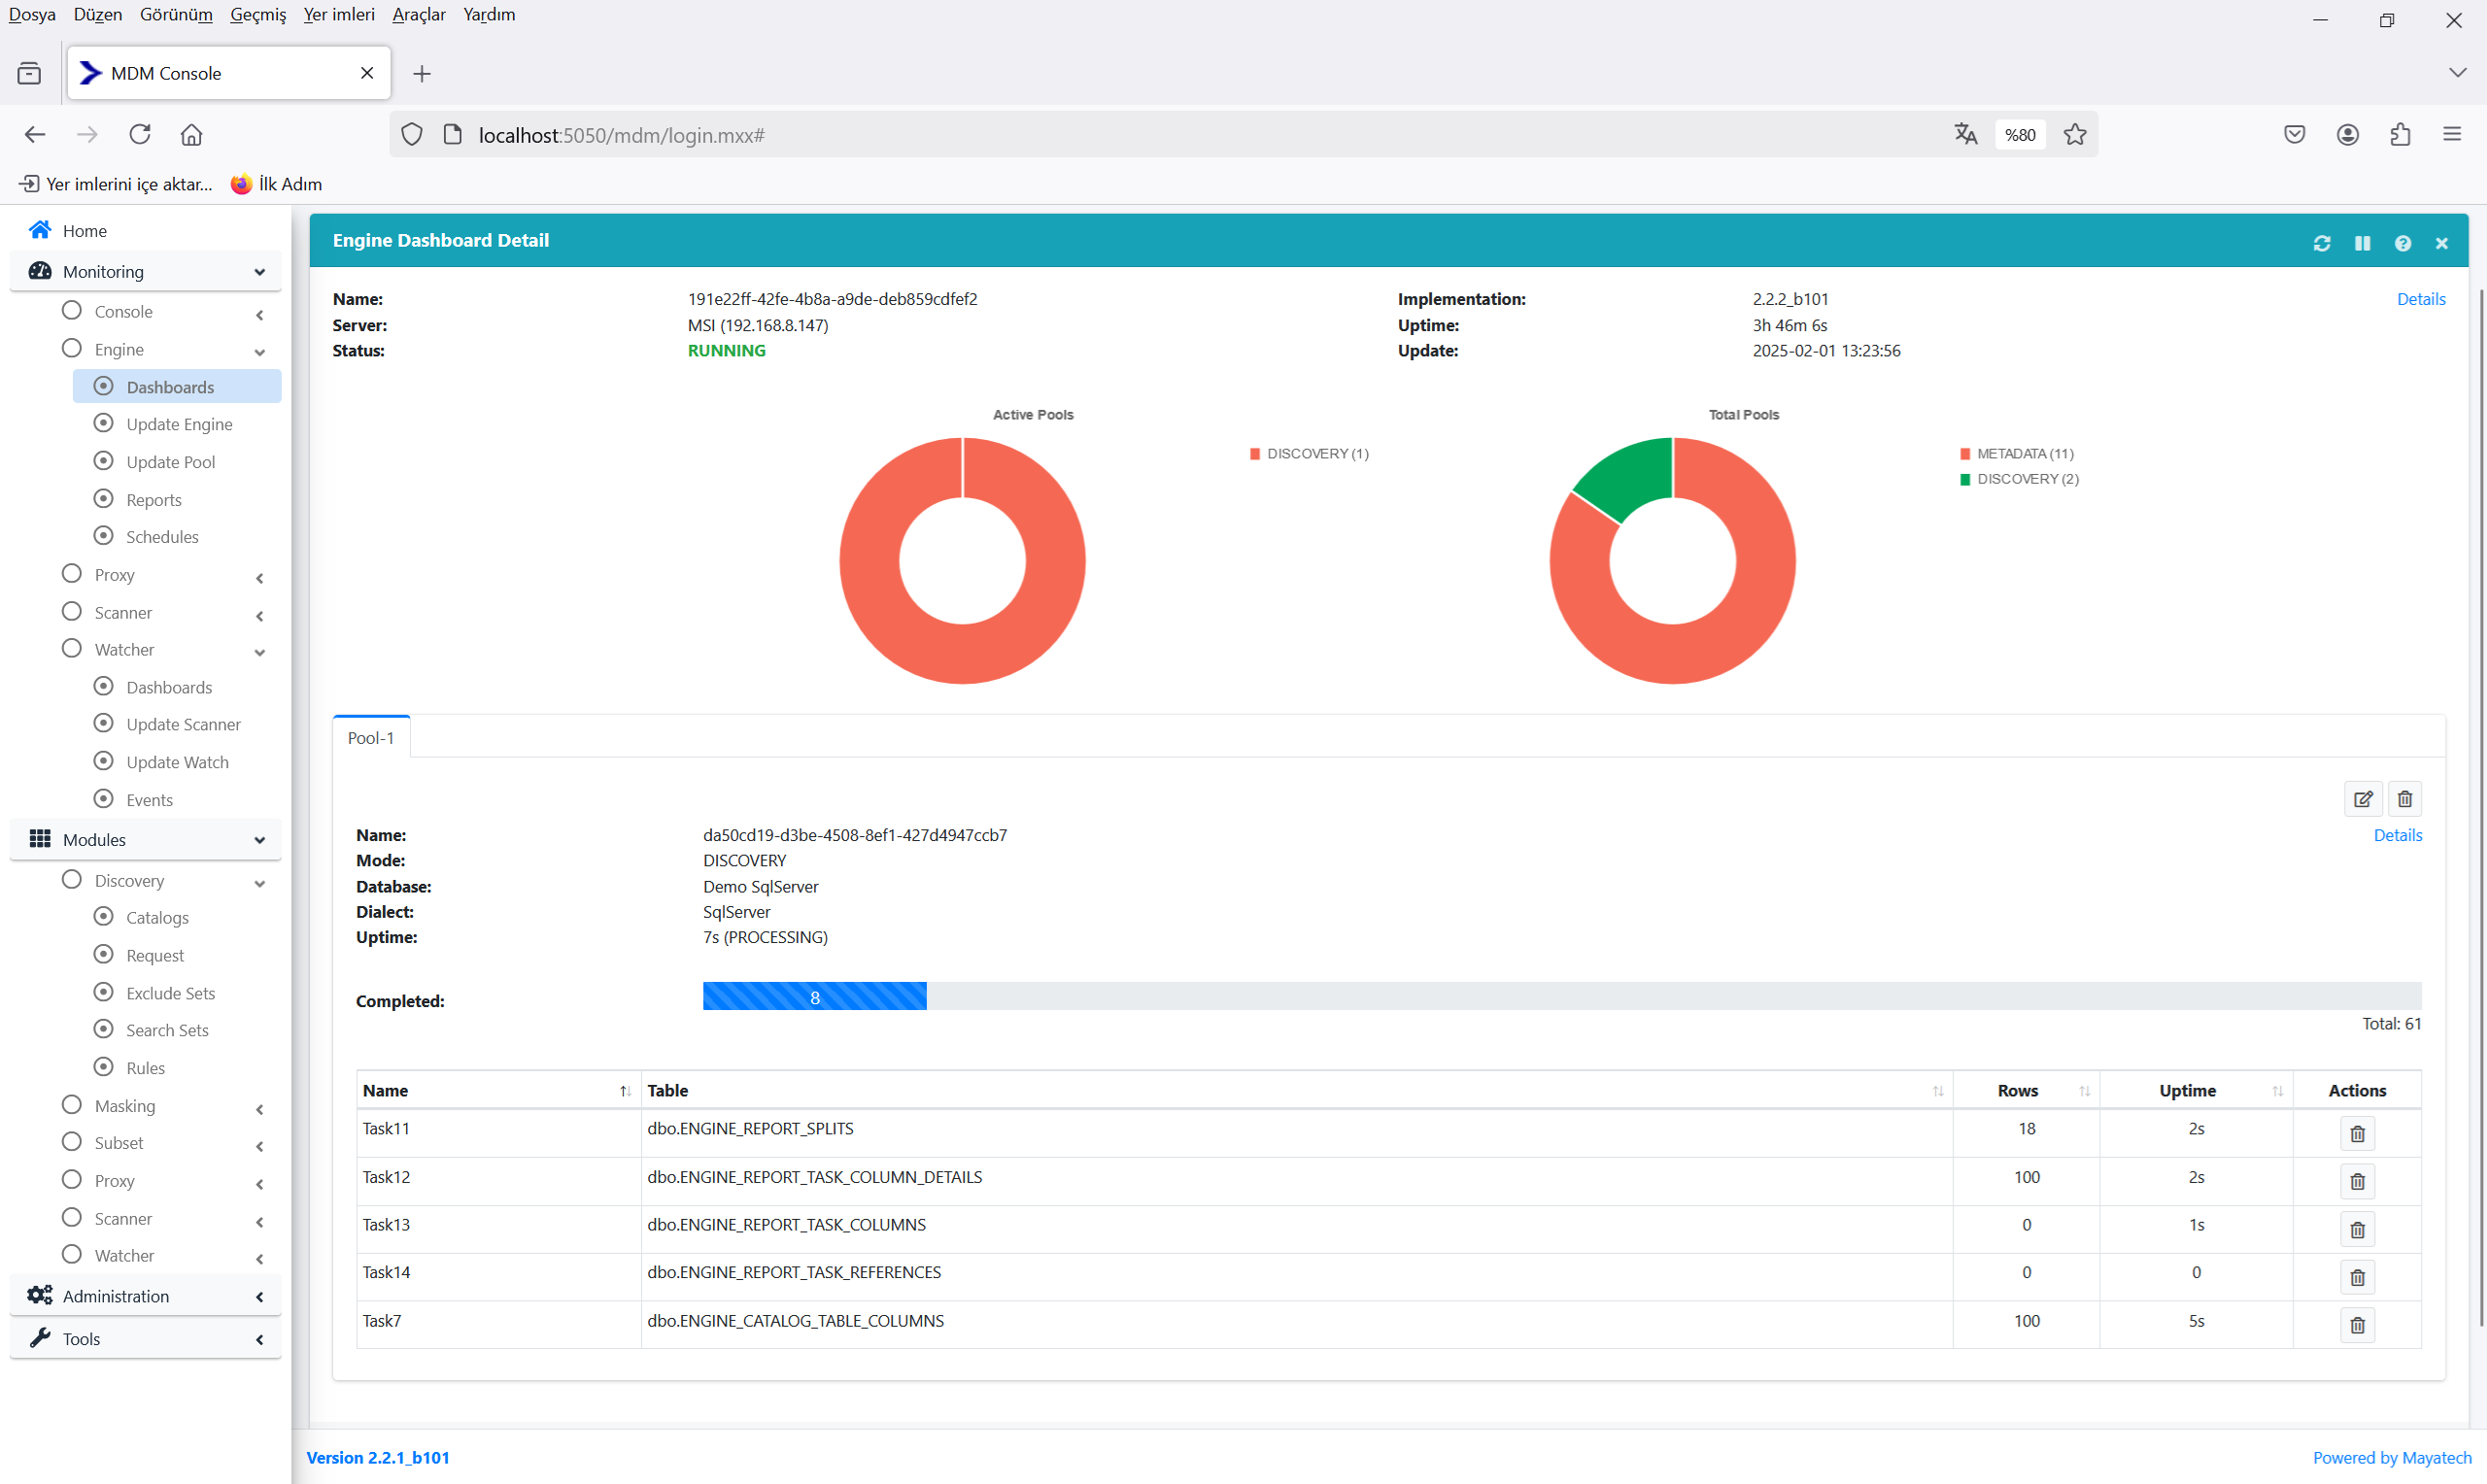Delete Task11 with its trash icon
Screen dimensions: 2487x1484
[2356, 1133]
